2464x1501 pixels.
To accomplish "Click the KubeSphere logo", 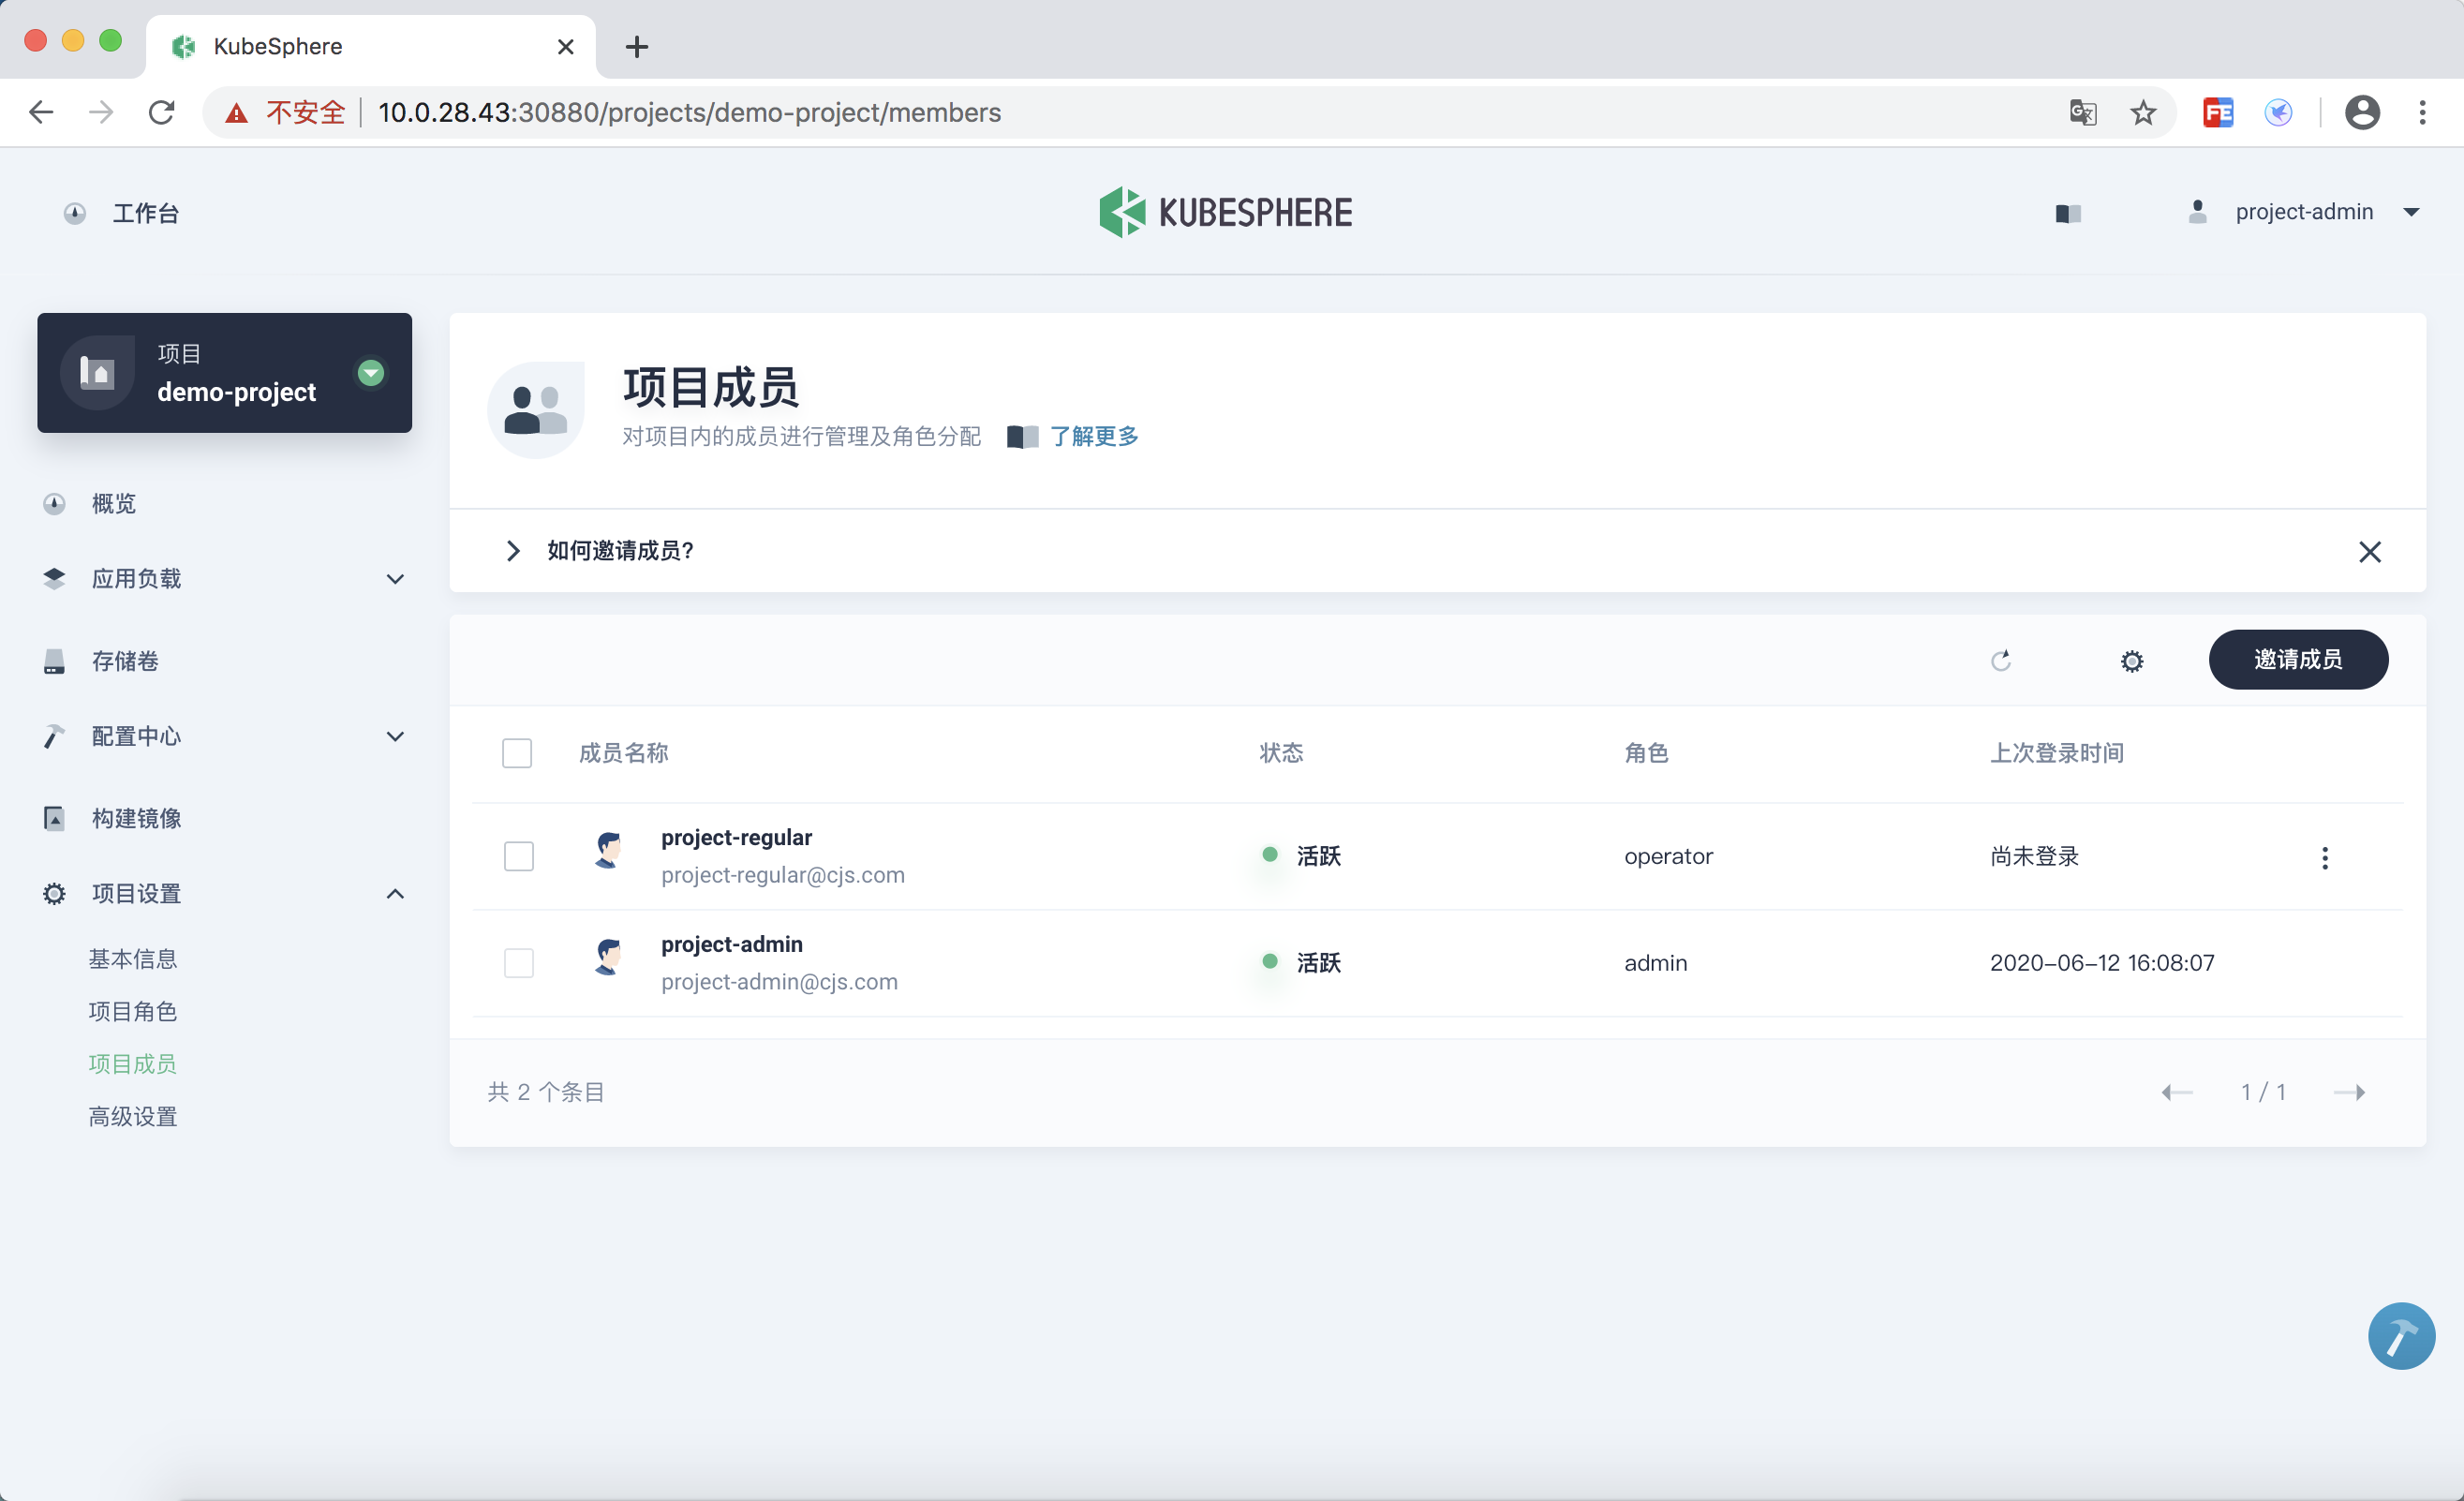I will 1225,212.
